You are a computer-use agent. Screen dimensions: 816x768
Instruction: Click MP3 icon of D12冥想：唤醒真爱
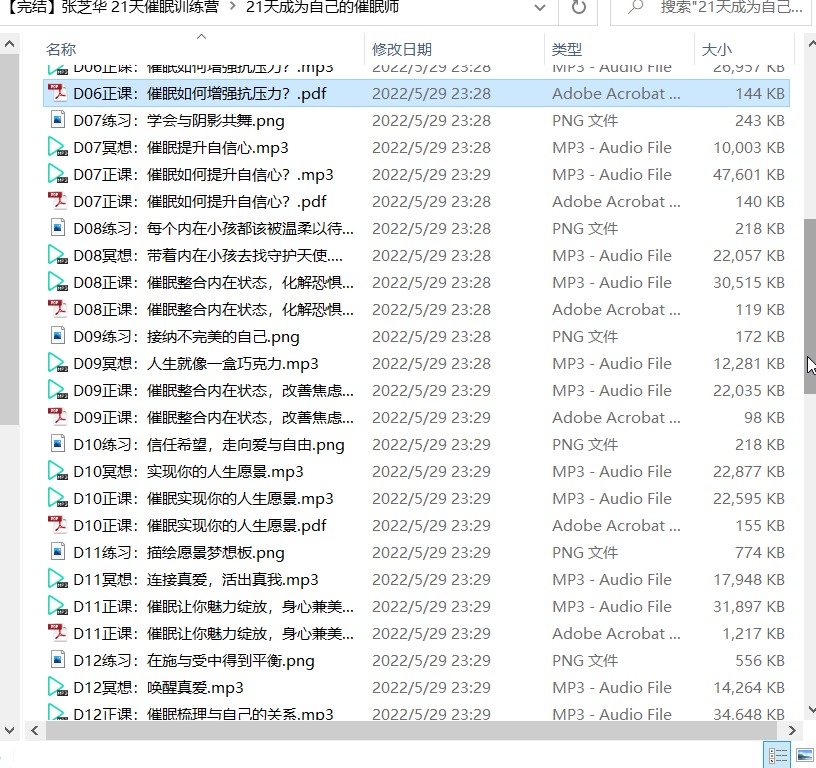pyautogui.click(x=57, y=687)
